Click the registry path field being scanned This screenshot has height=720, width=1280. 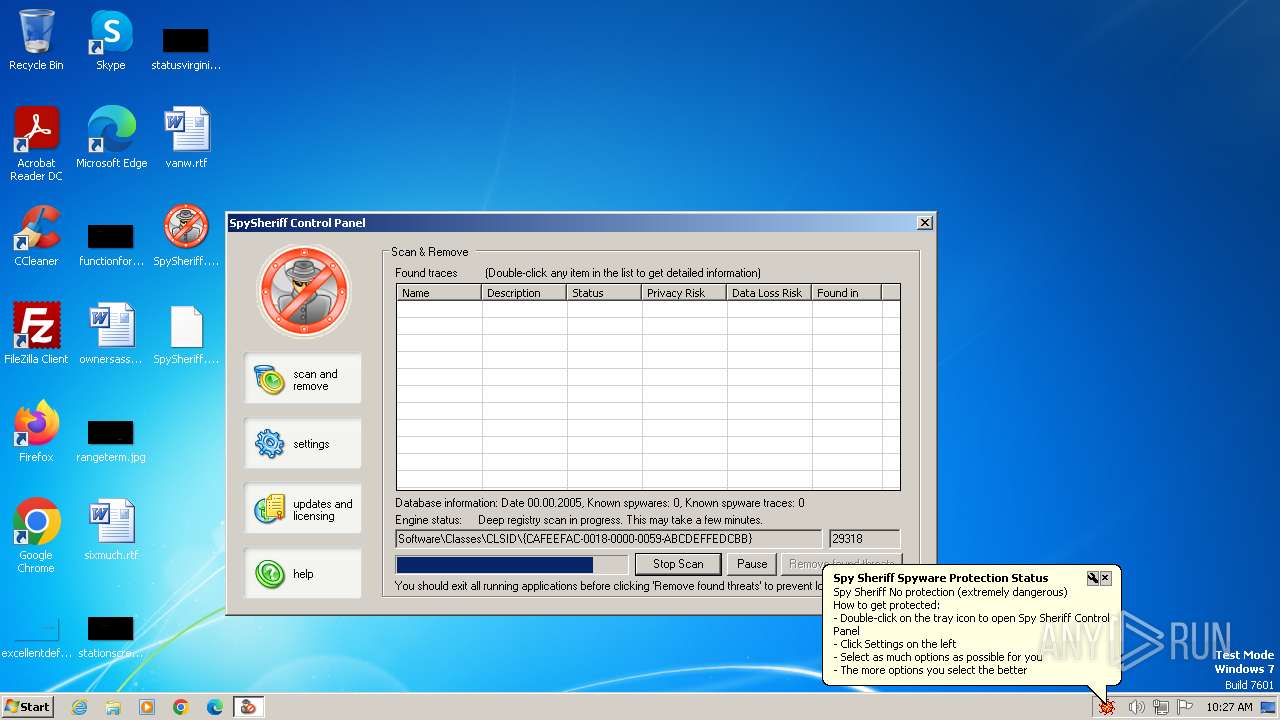pos(609,539)
